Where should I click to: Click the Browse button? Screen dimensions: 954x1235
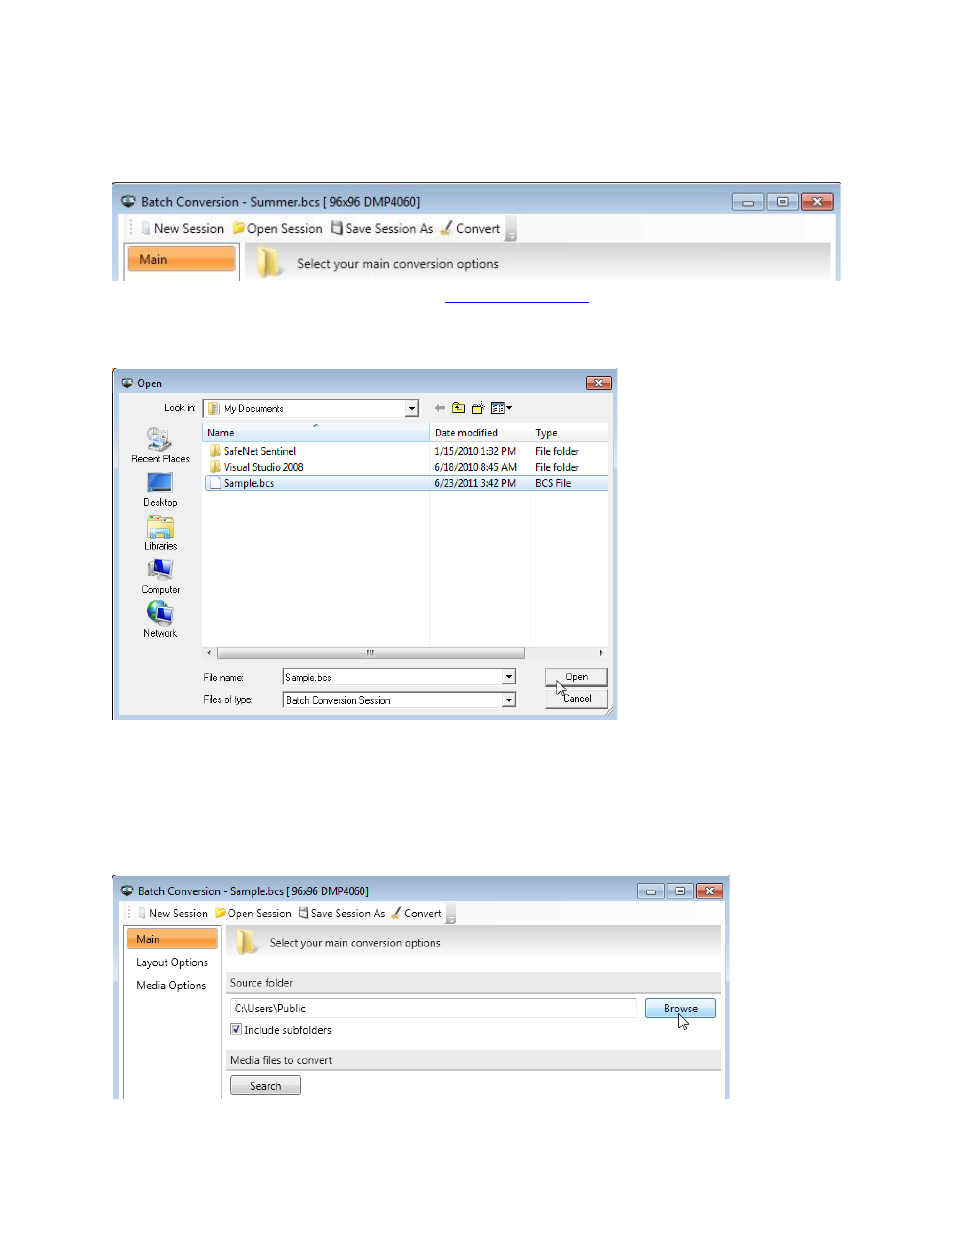click(680, 1008)
